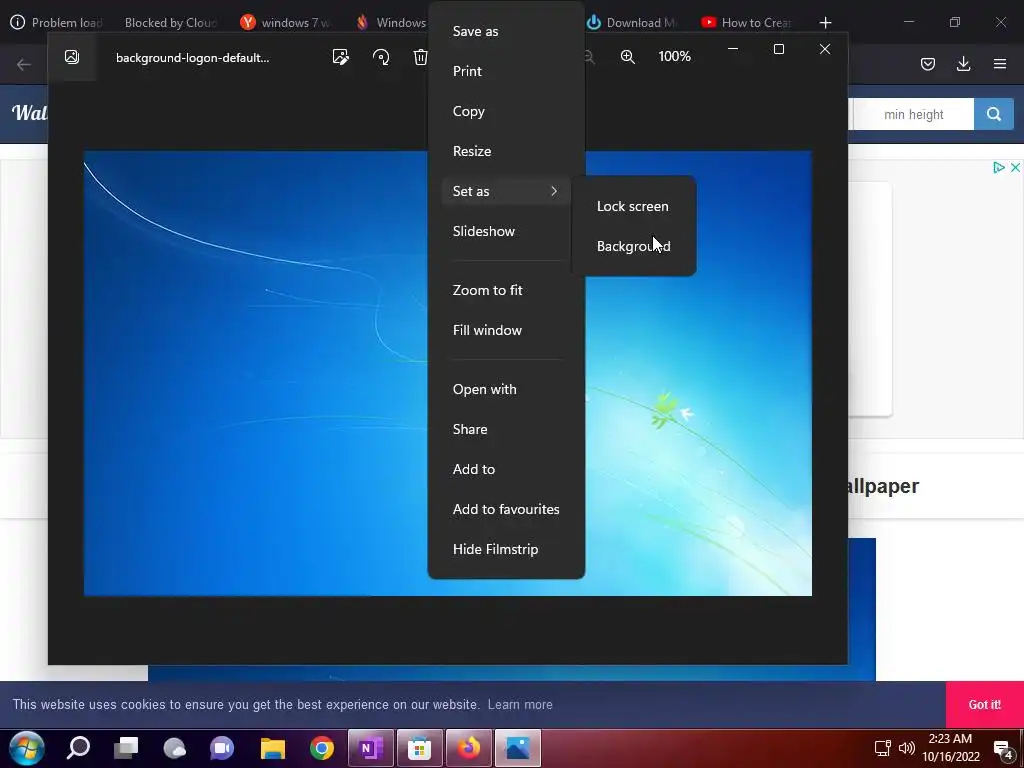Select Add to favourites
Screen dimensions: 1024x768
(x=506, y=509)
